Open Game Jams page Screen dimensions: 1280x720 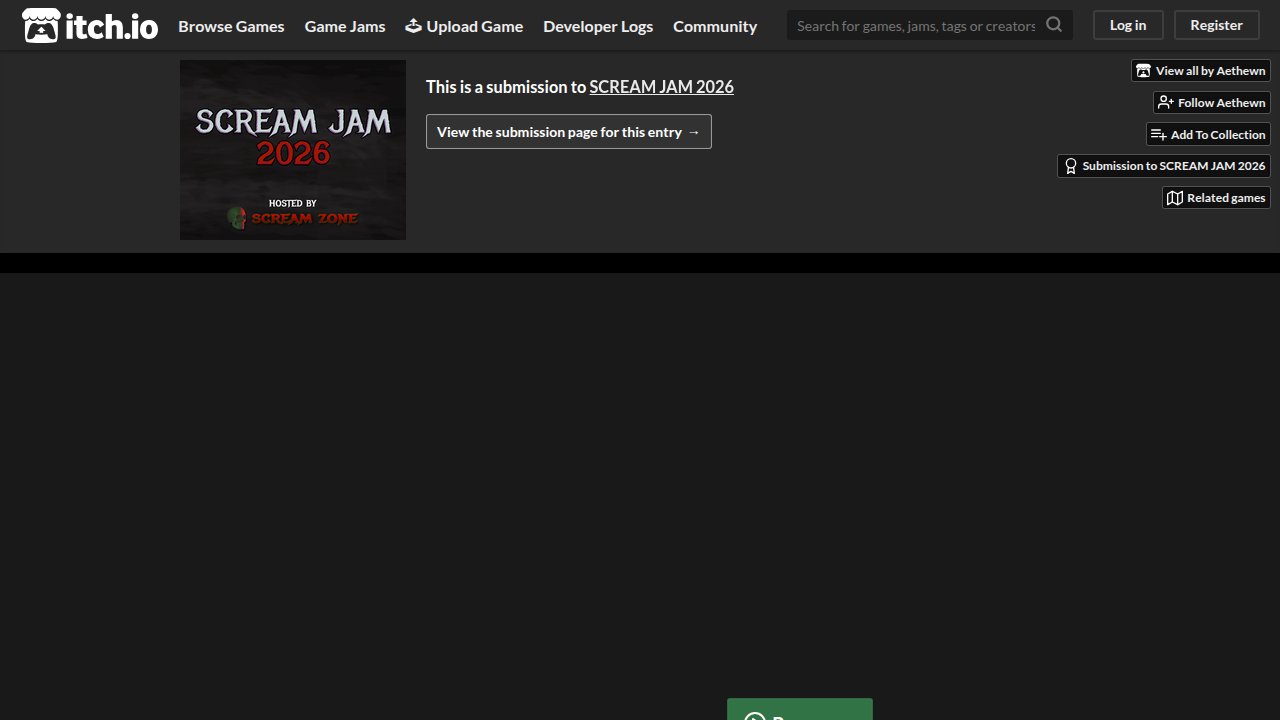(345, 26)
